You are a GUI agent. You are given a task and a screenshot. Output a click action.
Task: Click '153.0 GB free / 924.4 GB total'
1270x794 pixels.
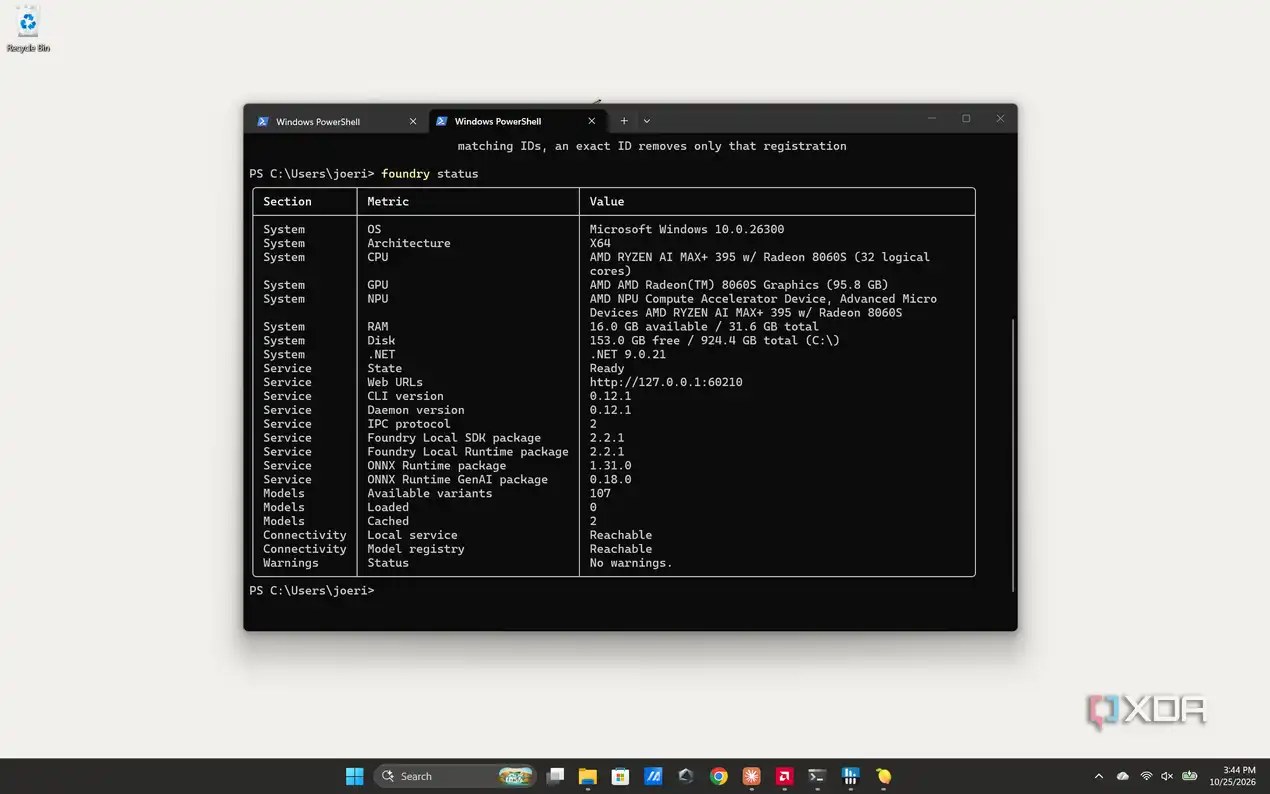click(x=715, y=341)
